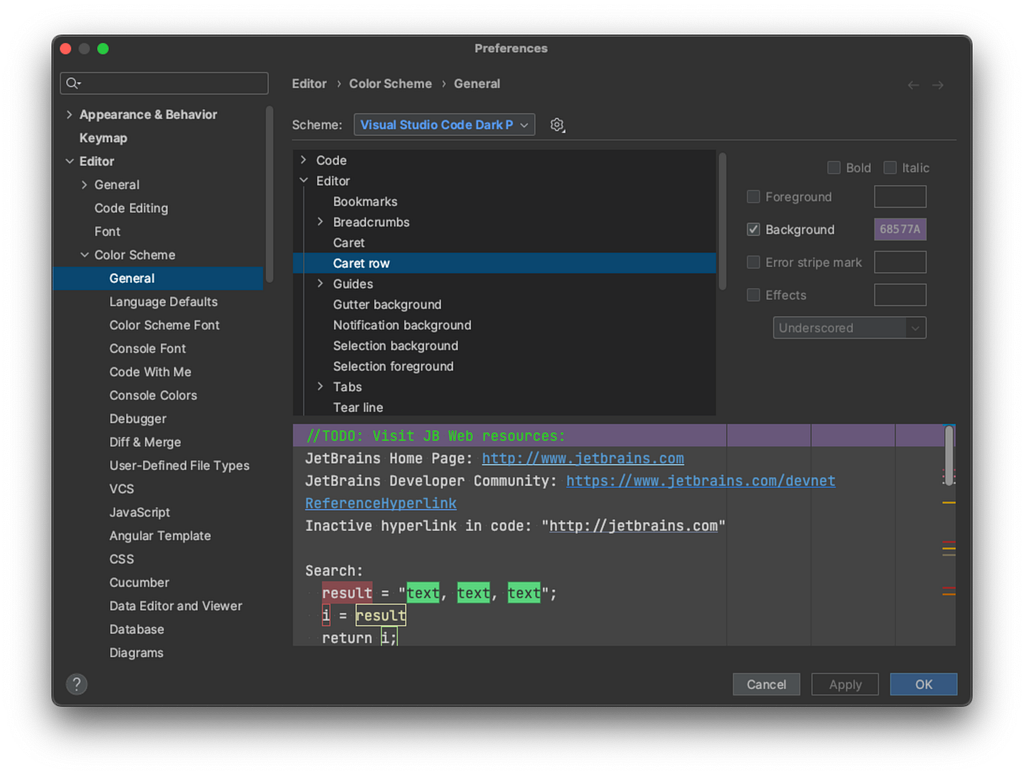Open the scheme actions gear icon
Screen dimensions: 1024x775
click(557, 125)
